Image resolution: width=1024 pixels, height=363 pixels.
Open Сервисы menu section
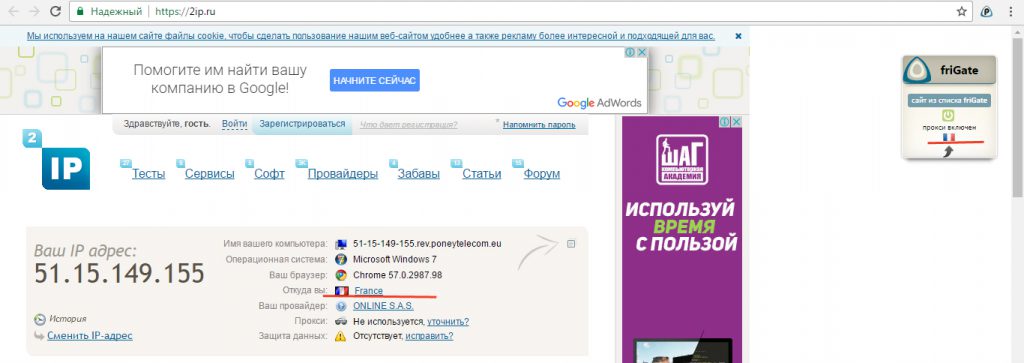tap(210, 174)
